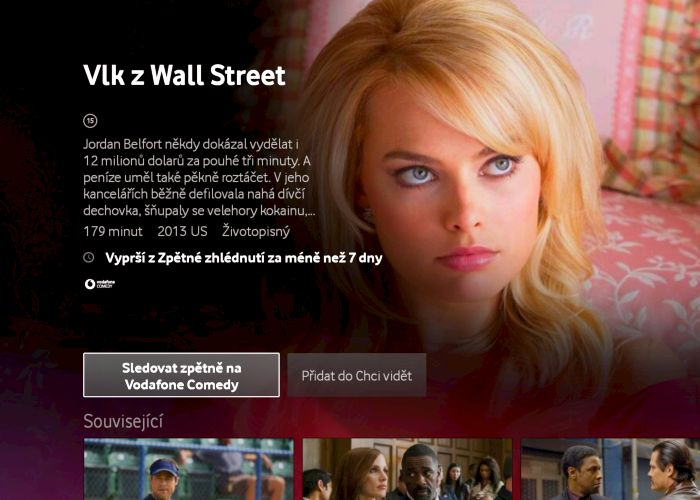This screenshot has width=700, height=500.
Task: Expand synopsis via trailing ellipsis after kokainu
Action: coord(311,212)
